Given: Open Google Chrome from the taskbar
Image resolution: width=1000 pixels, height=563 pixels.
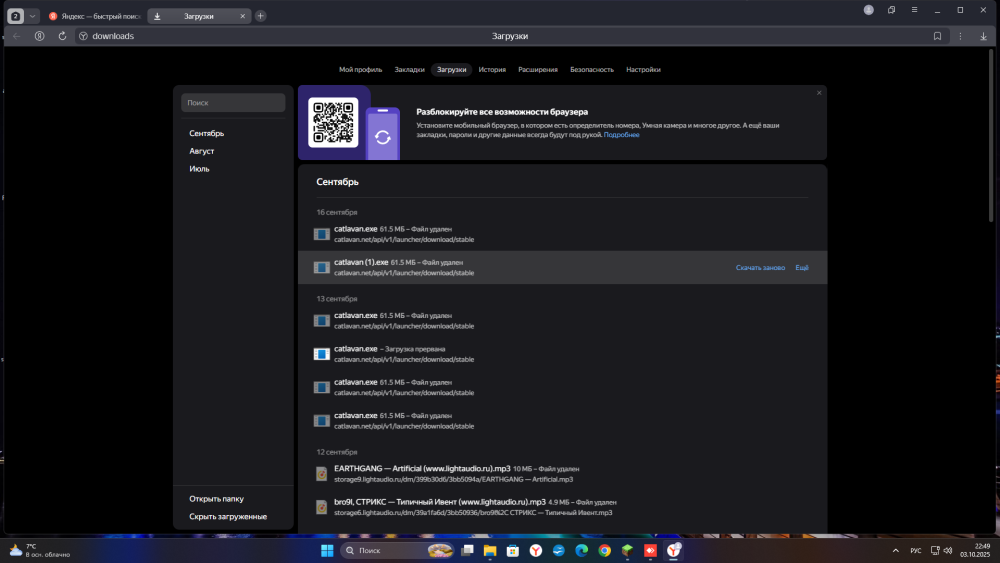Looking at the screenshot, I should (605, 550).
